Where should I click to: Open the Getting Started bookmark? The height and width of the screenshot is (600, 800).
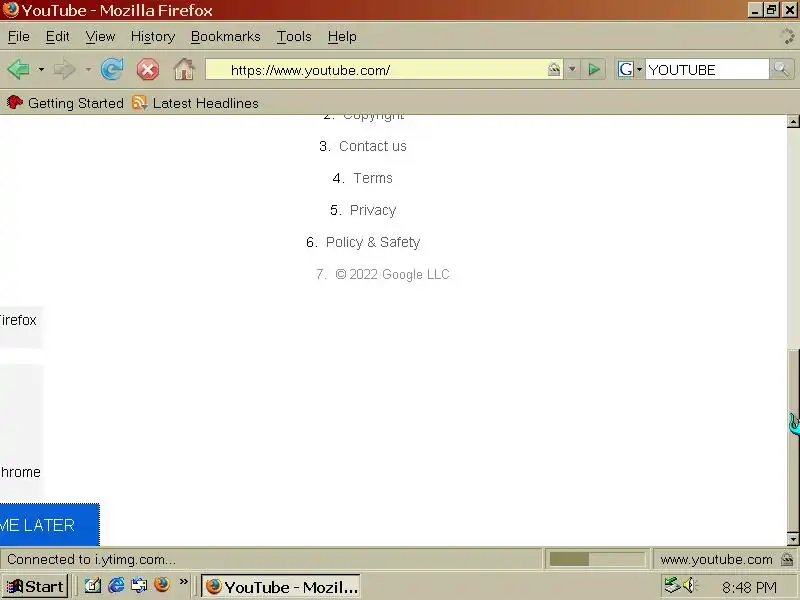[66, 103]
